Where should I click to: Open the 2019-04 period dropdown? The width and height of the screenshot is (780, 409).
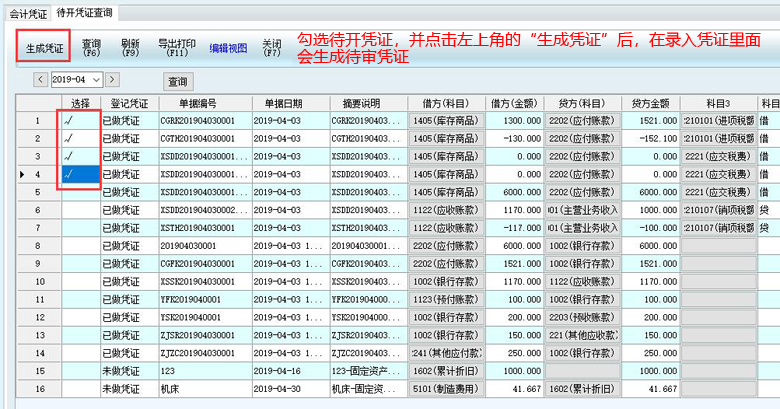tap(96, 79)
